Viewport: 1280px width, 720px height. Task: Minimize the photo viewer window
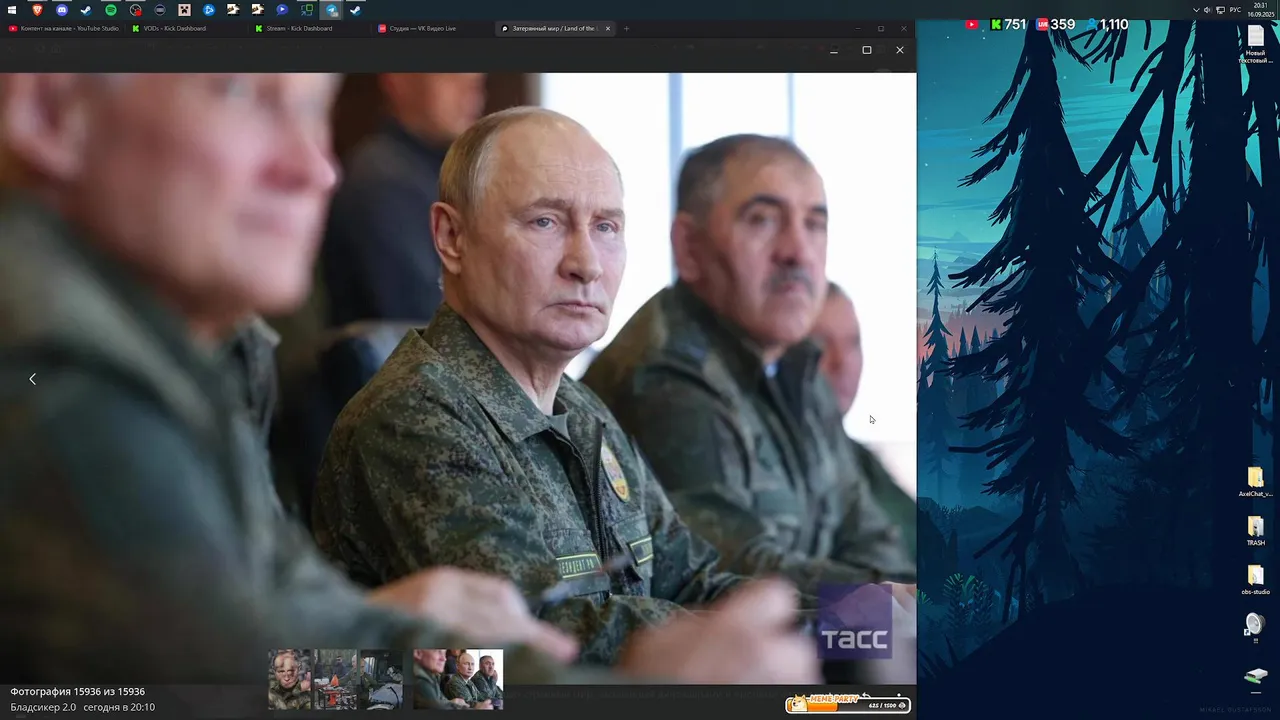coord(834,50)
